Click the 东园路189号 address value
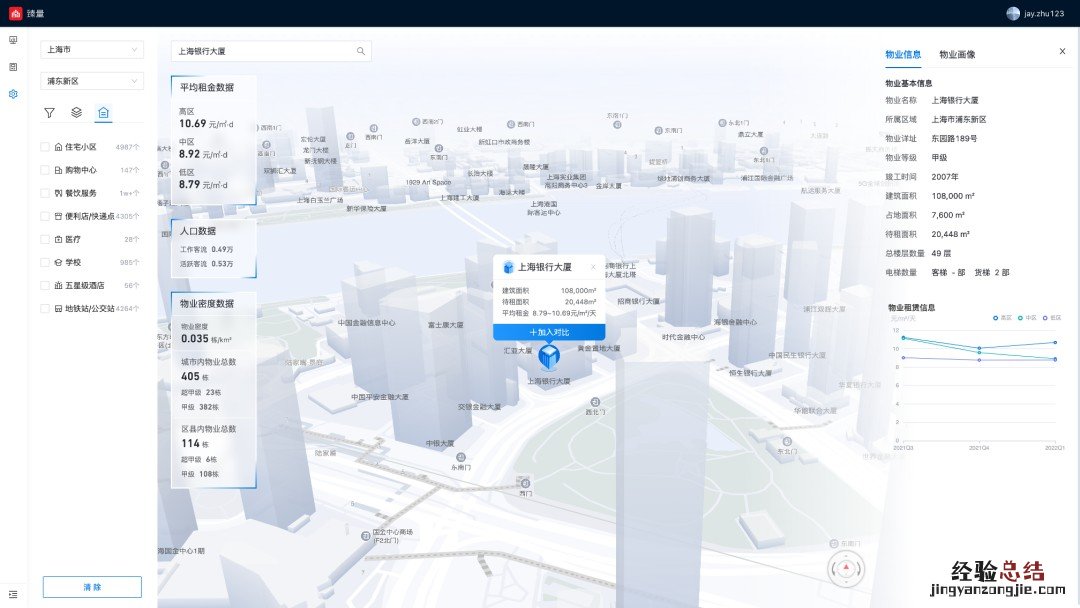Screen dimensions: 1080x608 tap(954, 138)
